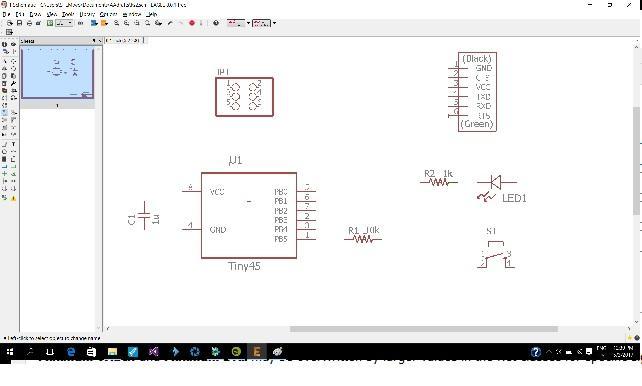Viewport: 642px width, 386px height.
Task: Select the Show (eye) tool in the palette
Action: [x=14, y=44]
